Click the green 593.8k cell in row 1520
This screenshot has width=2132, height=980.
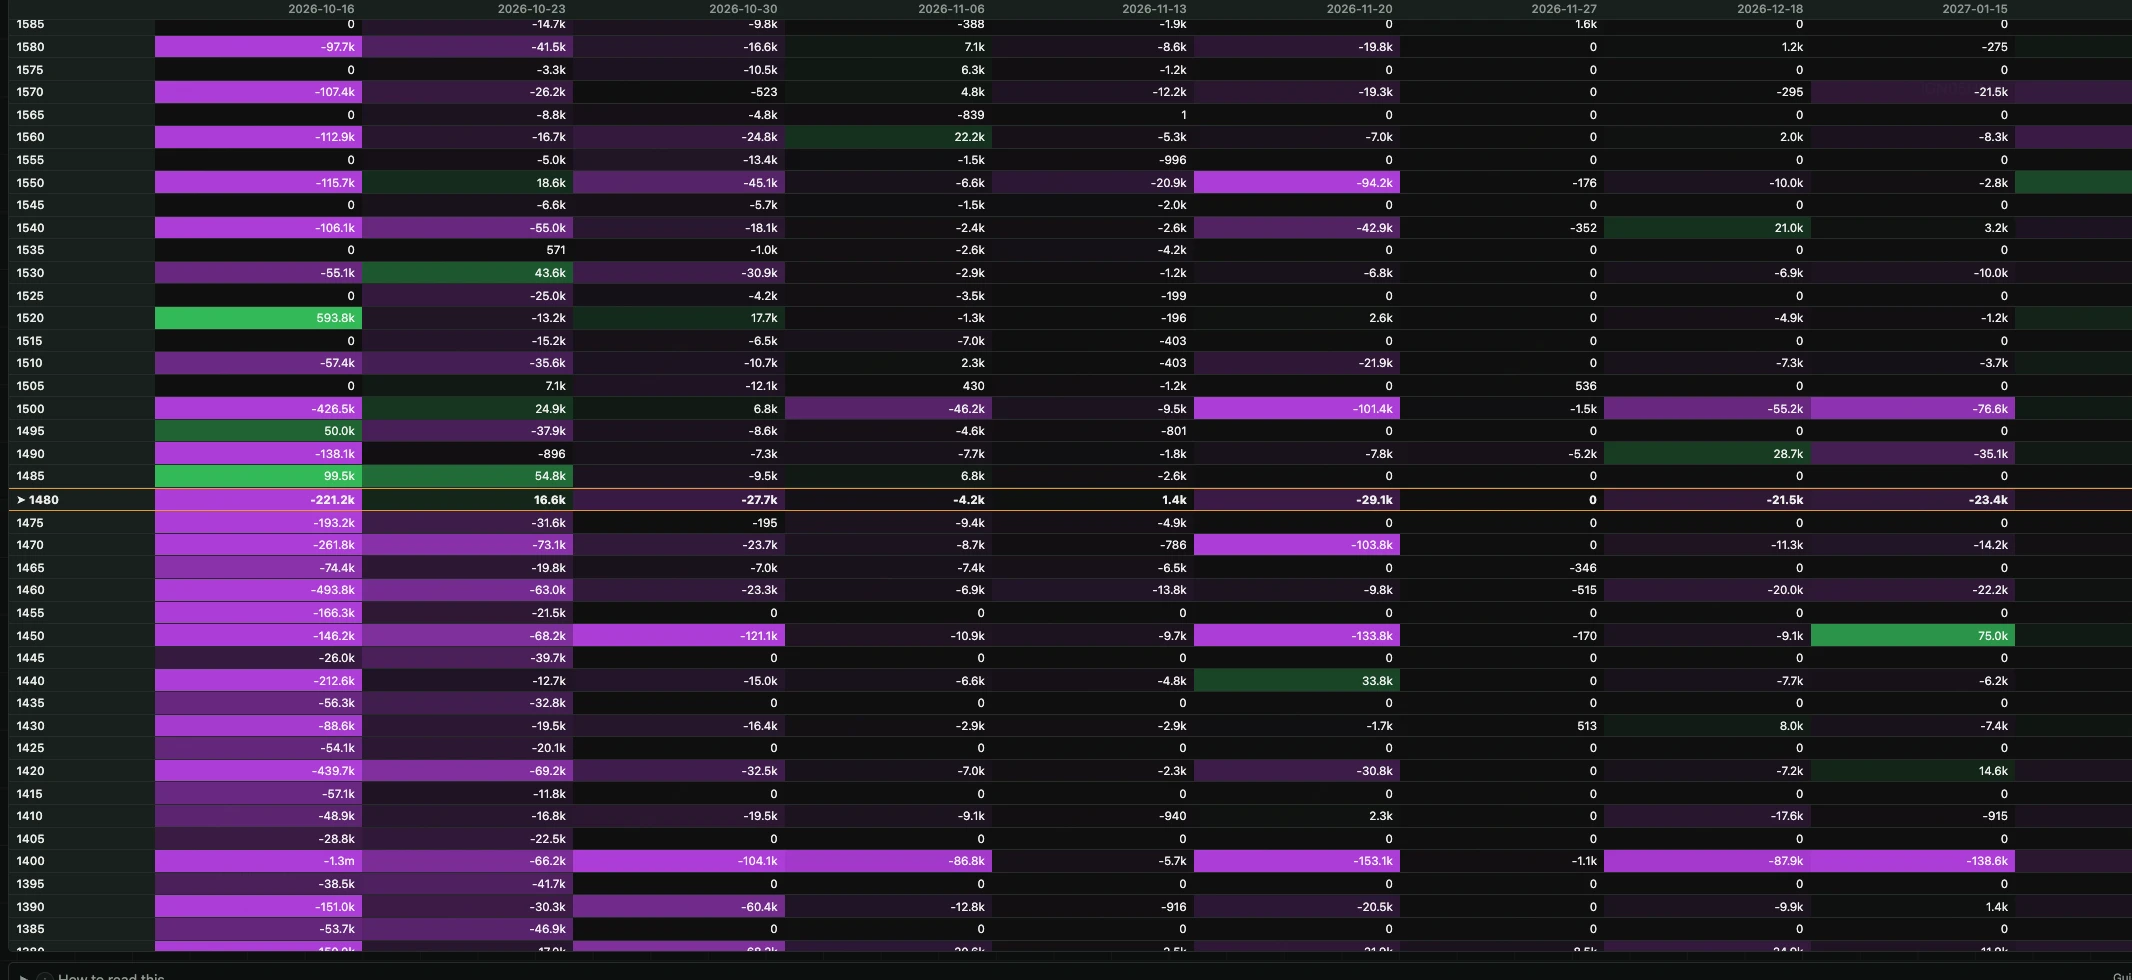[x=259, y=318]
